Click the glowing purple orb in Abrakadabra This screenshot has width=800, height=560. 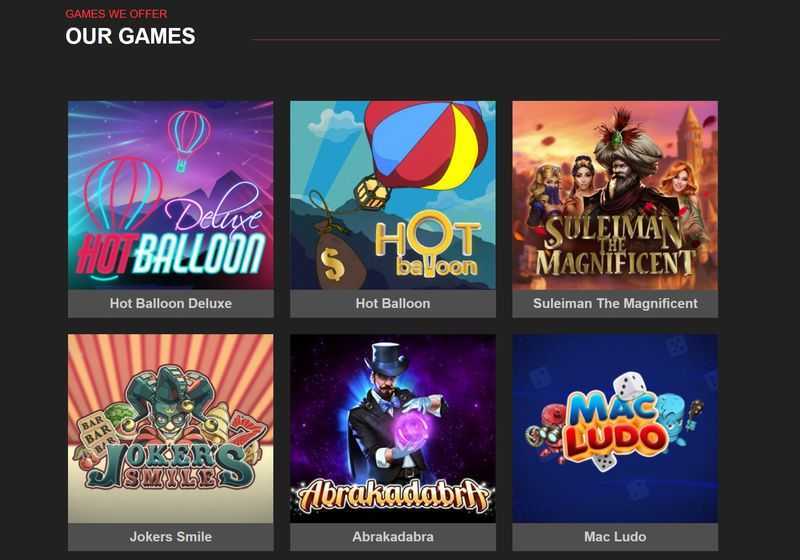click(410, 430)
